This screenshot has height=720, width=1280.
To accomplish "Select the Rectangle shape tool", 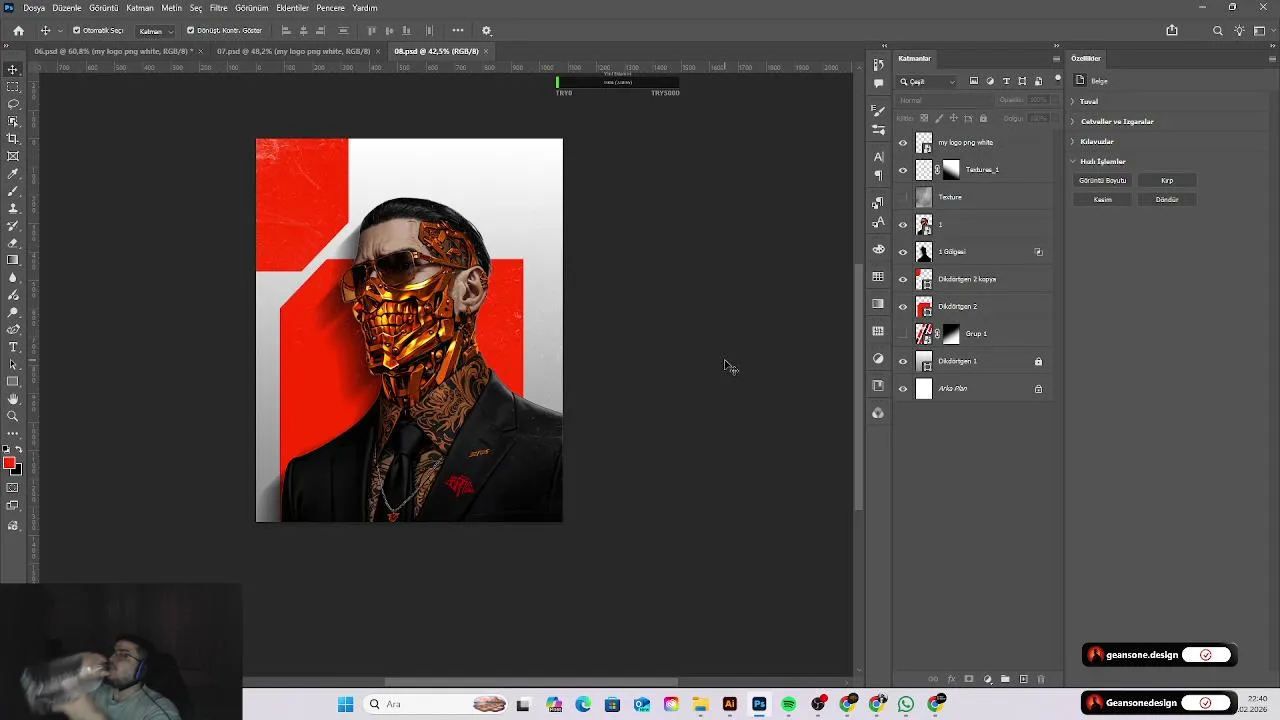I will coord(13,381).
